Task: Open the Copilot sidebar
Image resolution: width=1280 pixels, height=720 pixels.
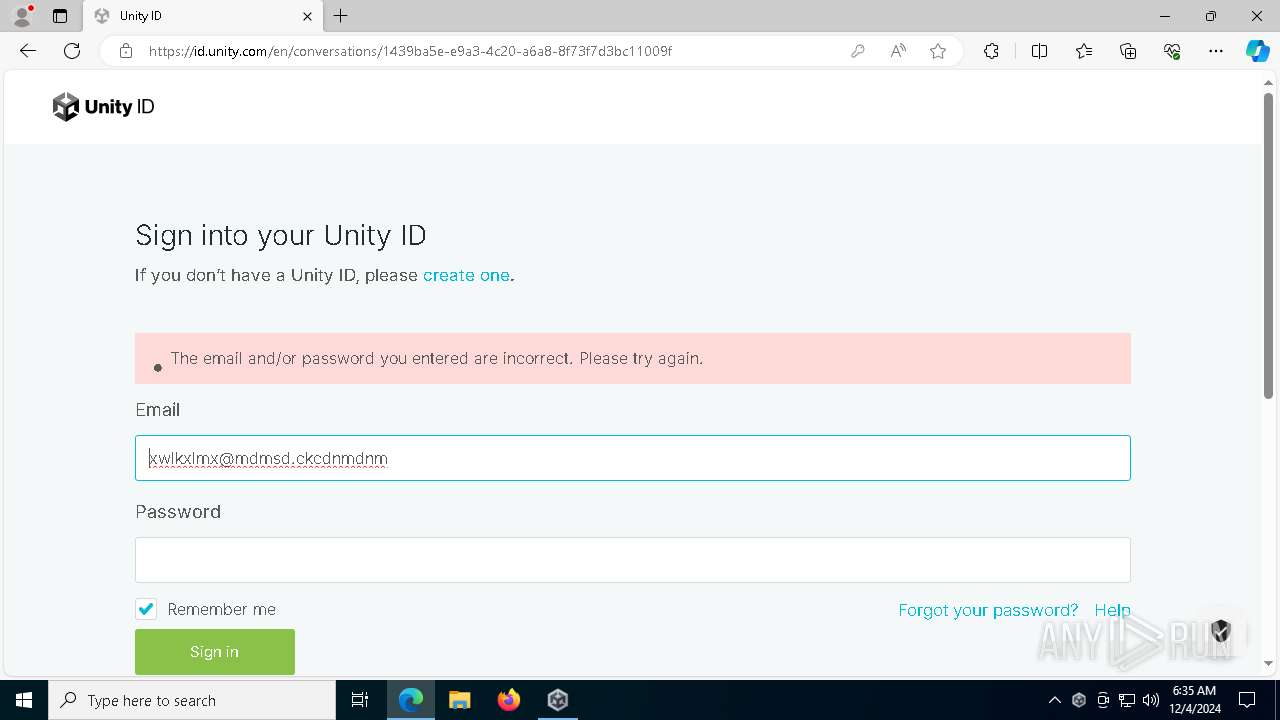Action: click(1257, 51)
